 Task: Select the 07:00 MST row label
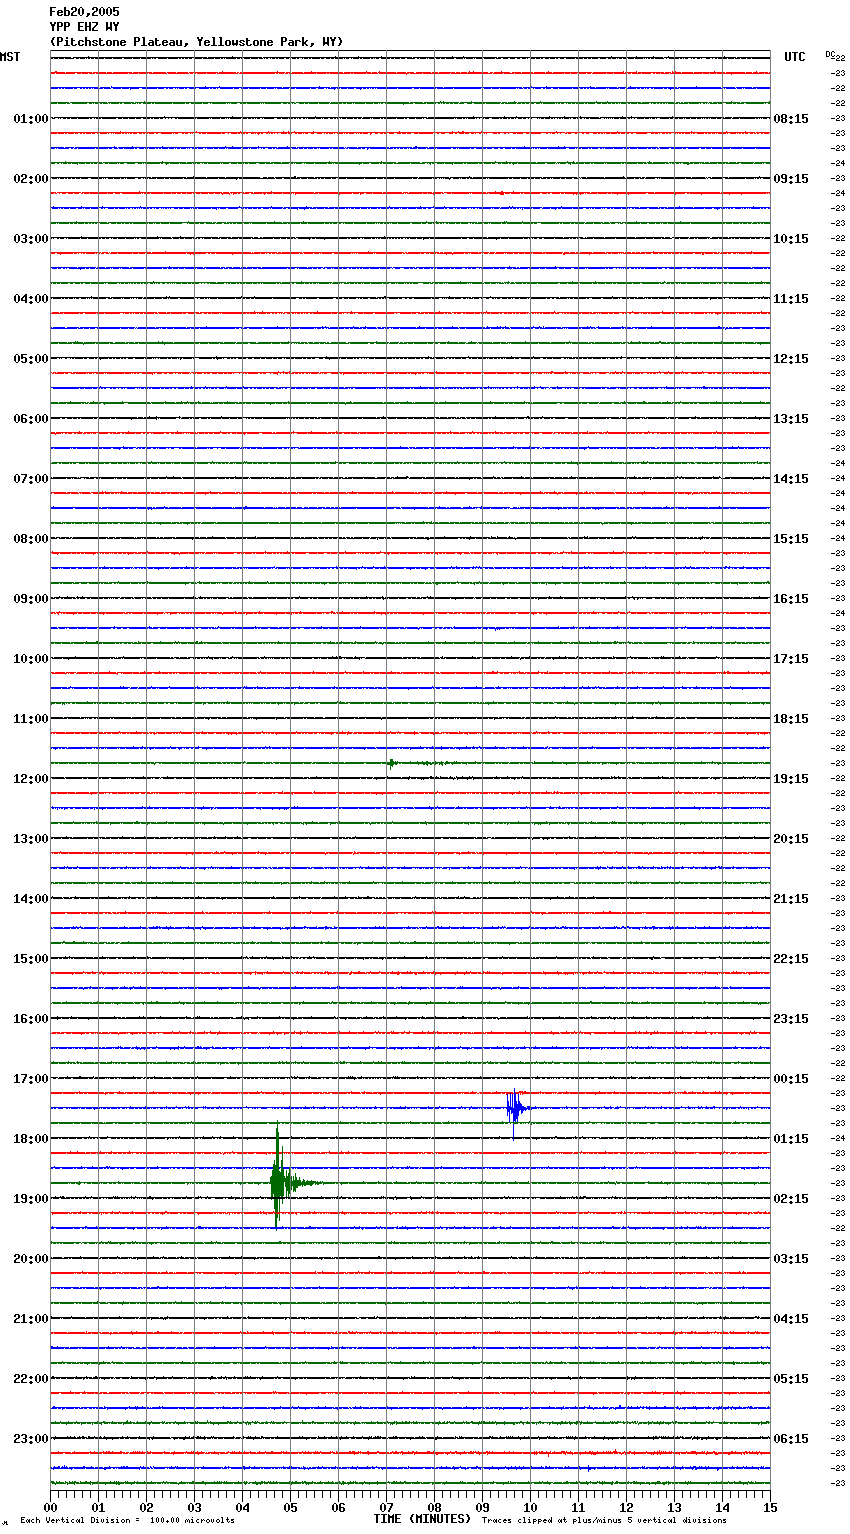[30, 478]
